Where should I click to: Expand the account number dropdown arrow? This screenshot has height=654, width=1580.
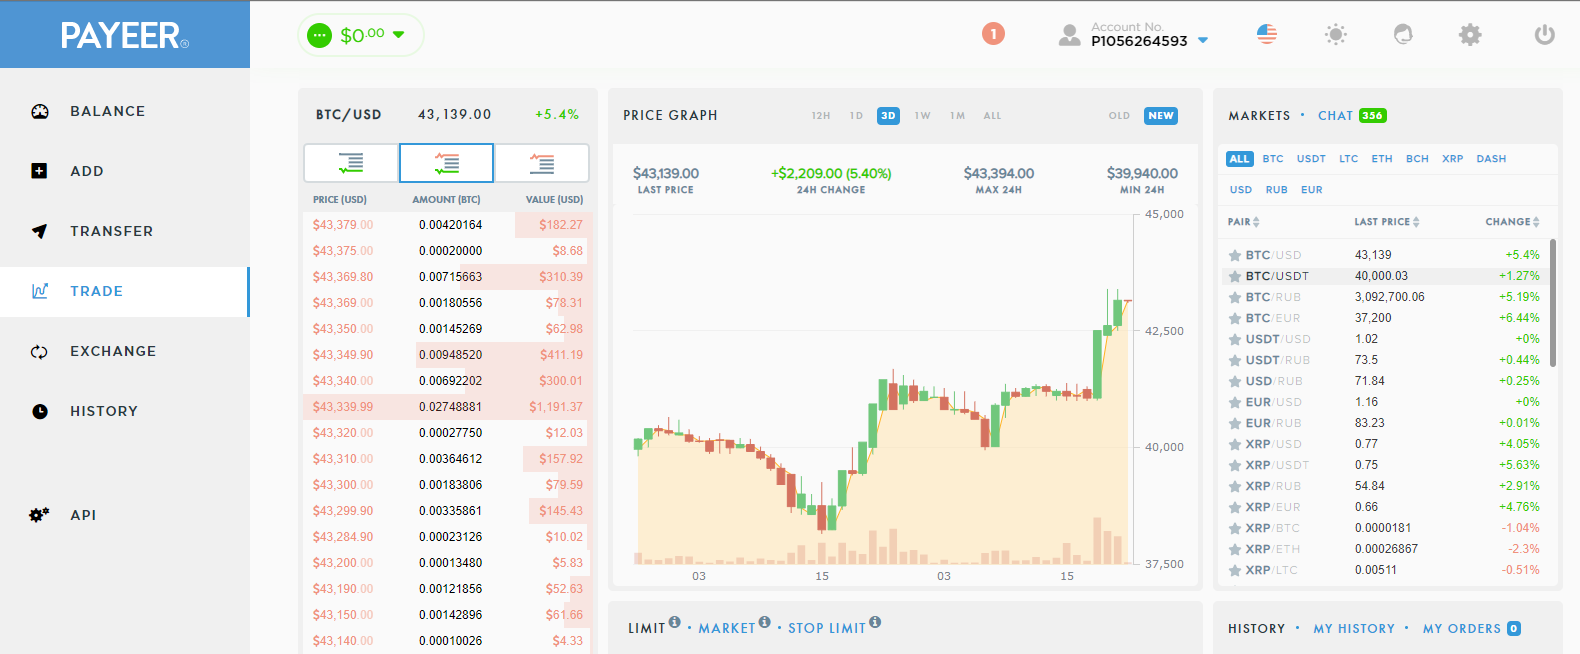click(1203, 41)
